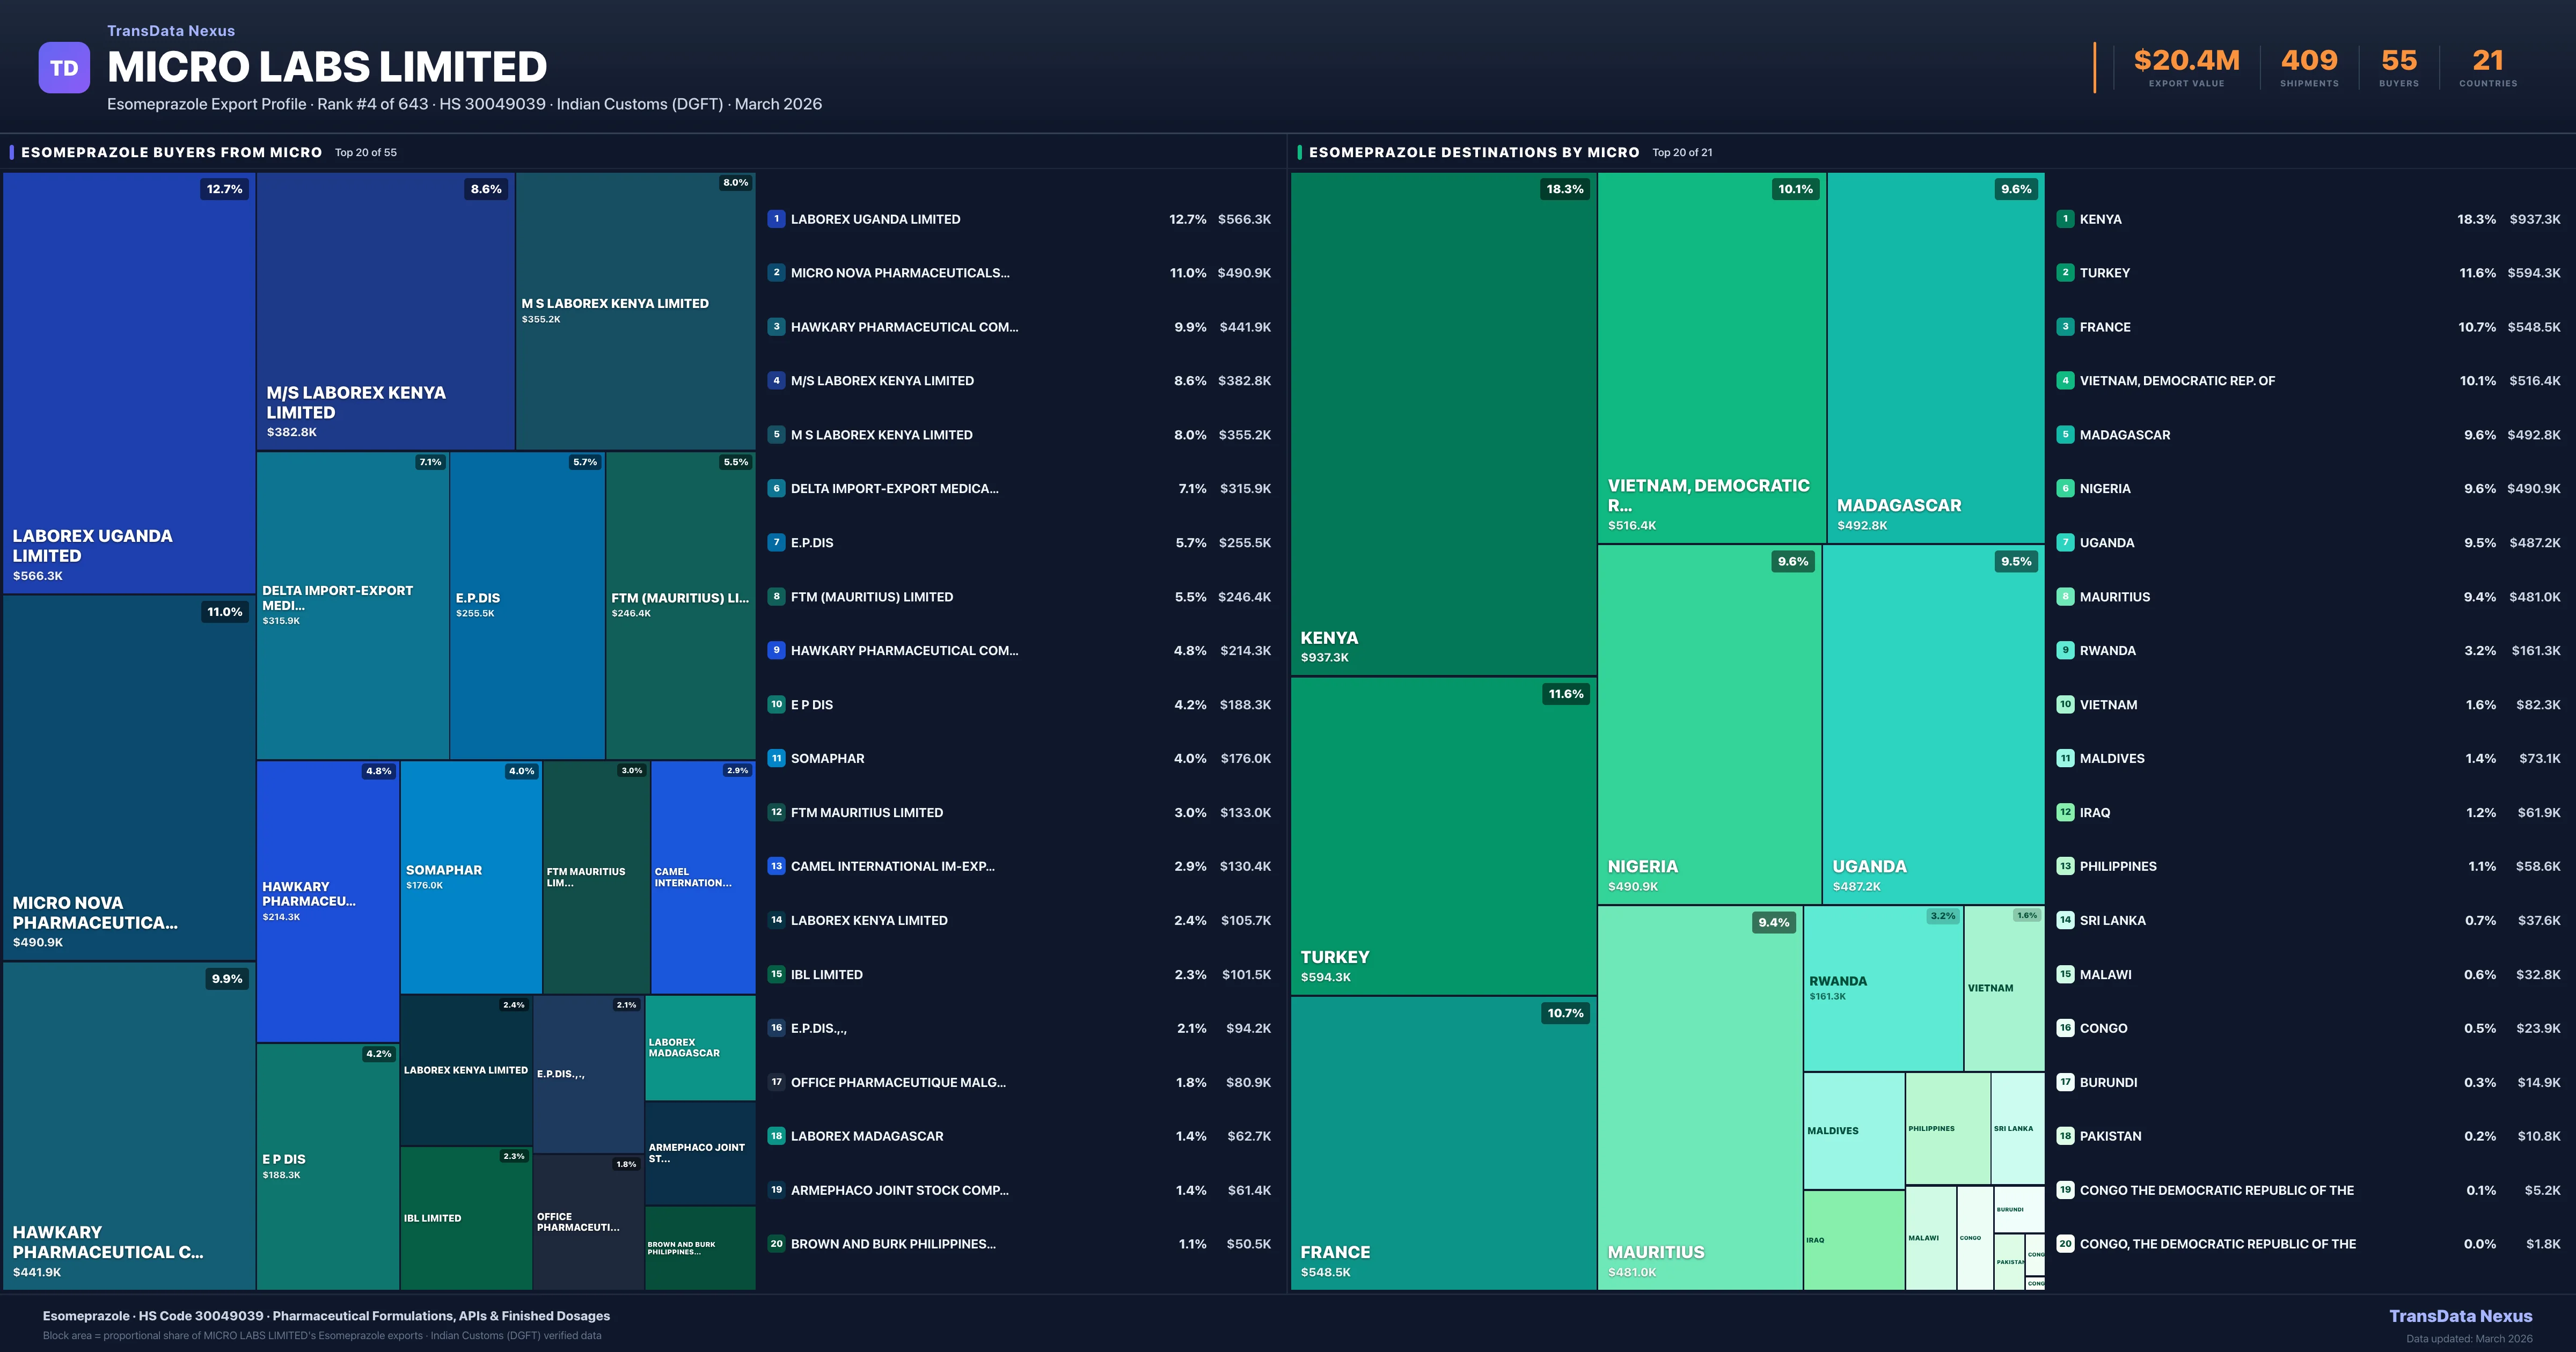
Task: Click rank badge 7 next to Uganda destination
Action: (2065, 542)
